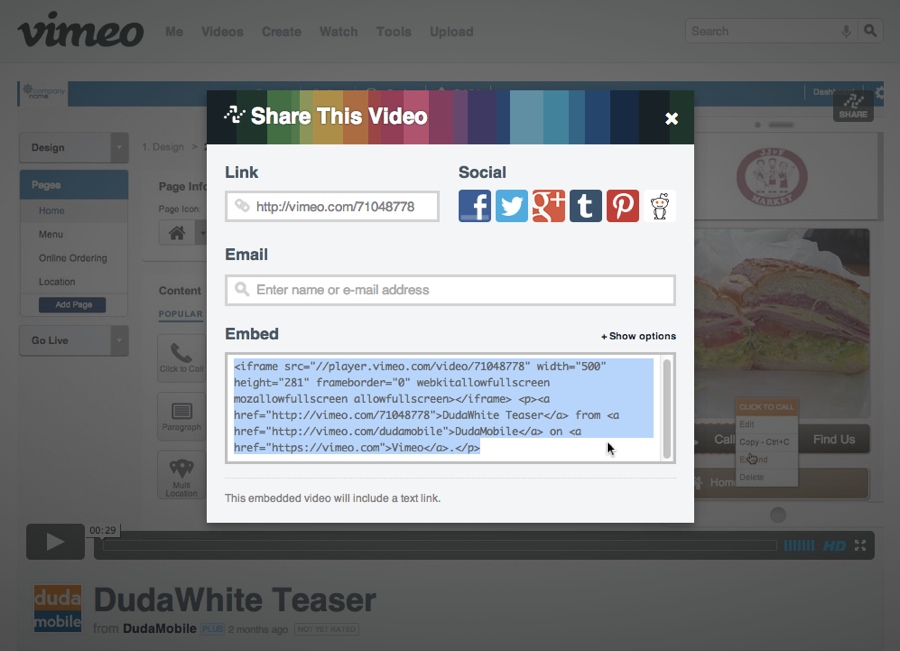
Task: Click the Dashboard link in editor bar
Action: pos(832,92)
